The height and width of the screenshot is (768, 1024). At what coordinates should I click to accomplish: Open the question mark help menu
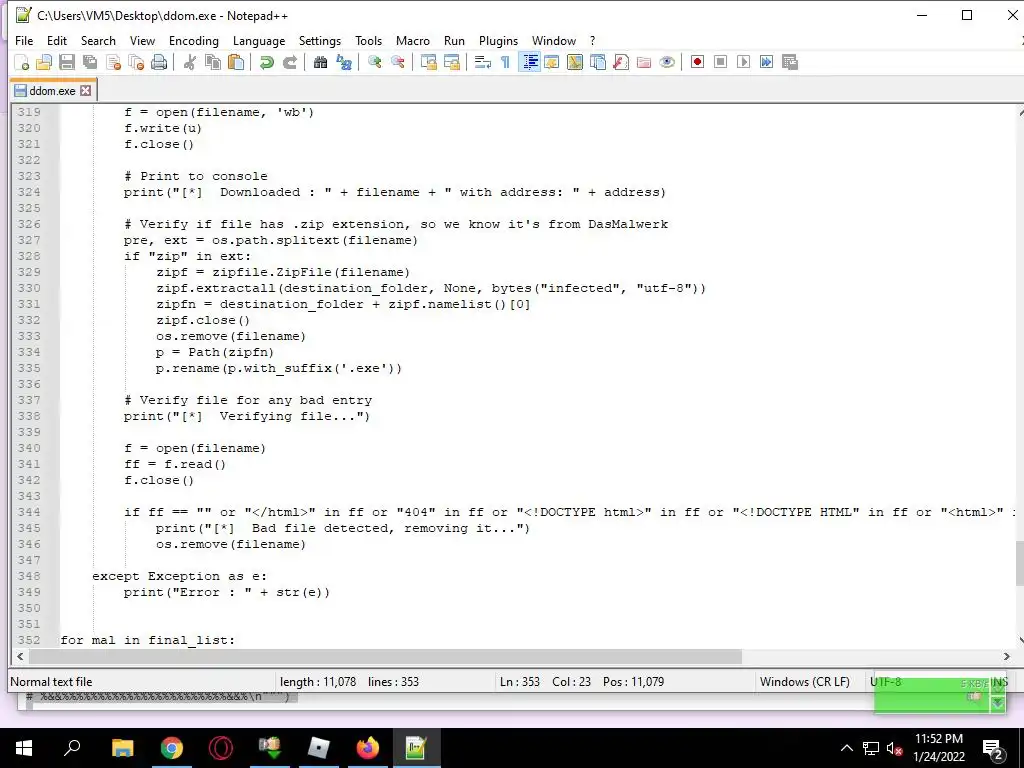click(592, 40)
